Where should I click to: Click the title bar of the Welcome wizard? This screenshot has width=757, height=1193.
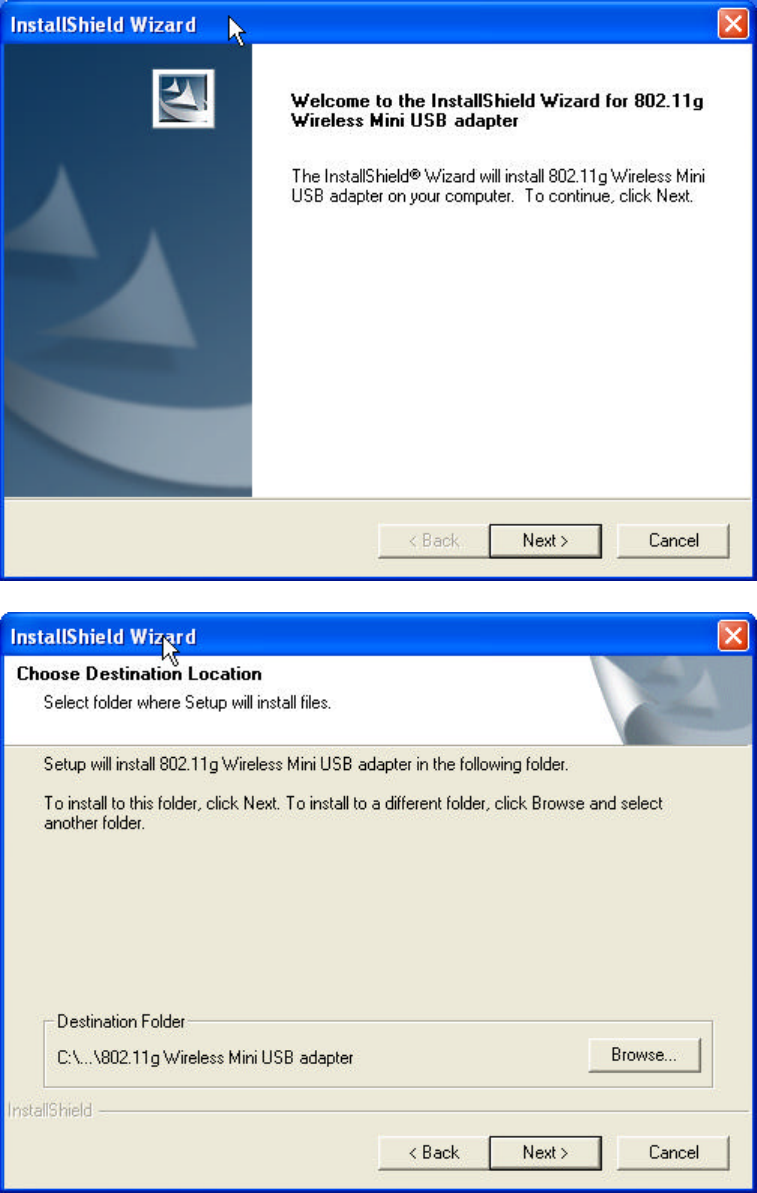359,24
